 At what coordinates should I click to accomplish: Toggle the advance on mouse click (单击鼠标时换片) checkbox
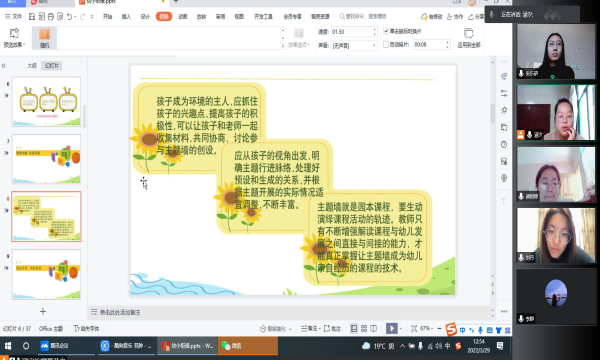click(386, 31)
